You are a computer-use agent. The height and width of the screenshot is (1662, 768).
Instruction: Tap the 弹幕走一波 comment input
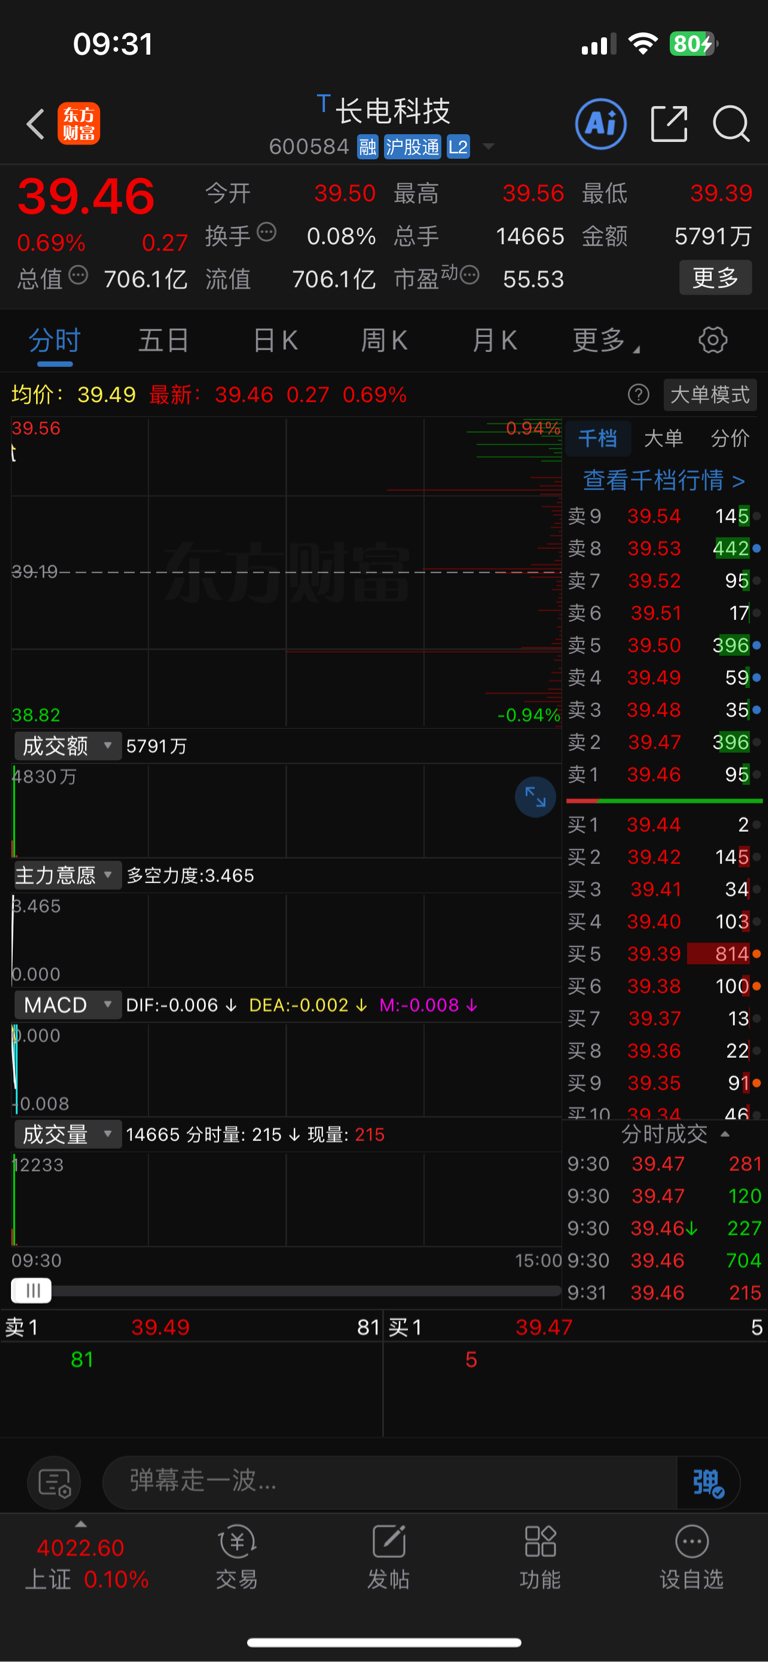click(390, 1481)
